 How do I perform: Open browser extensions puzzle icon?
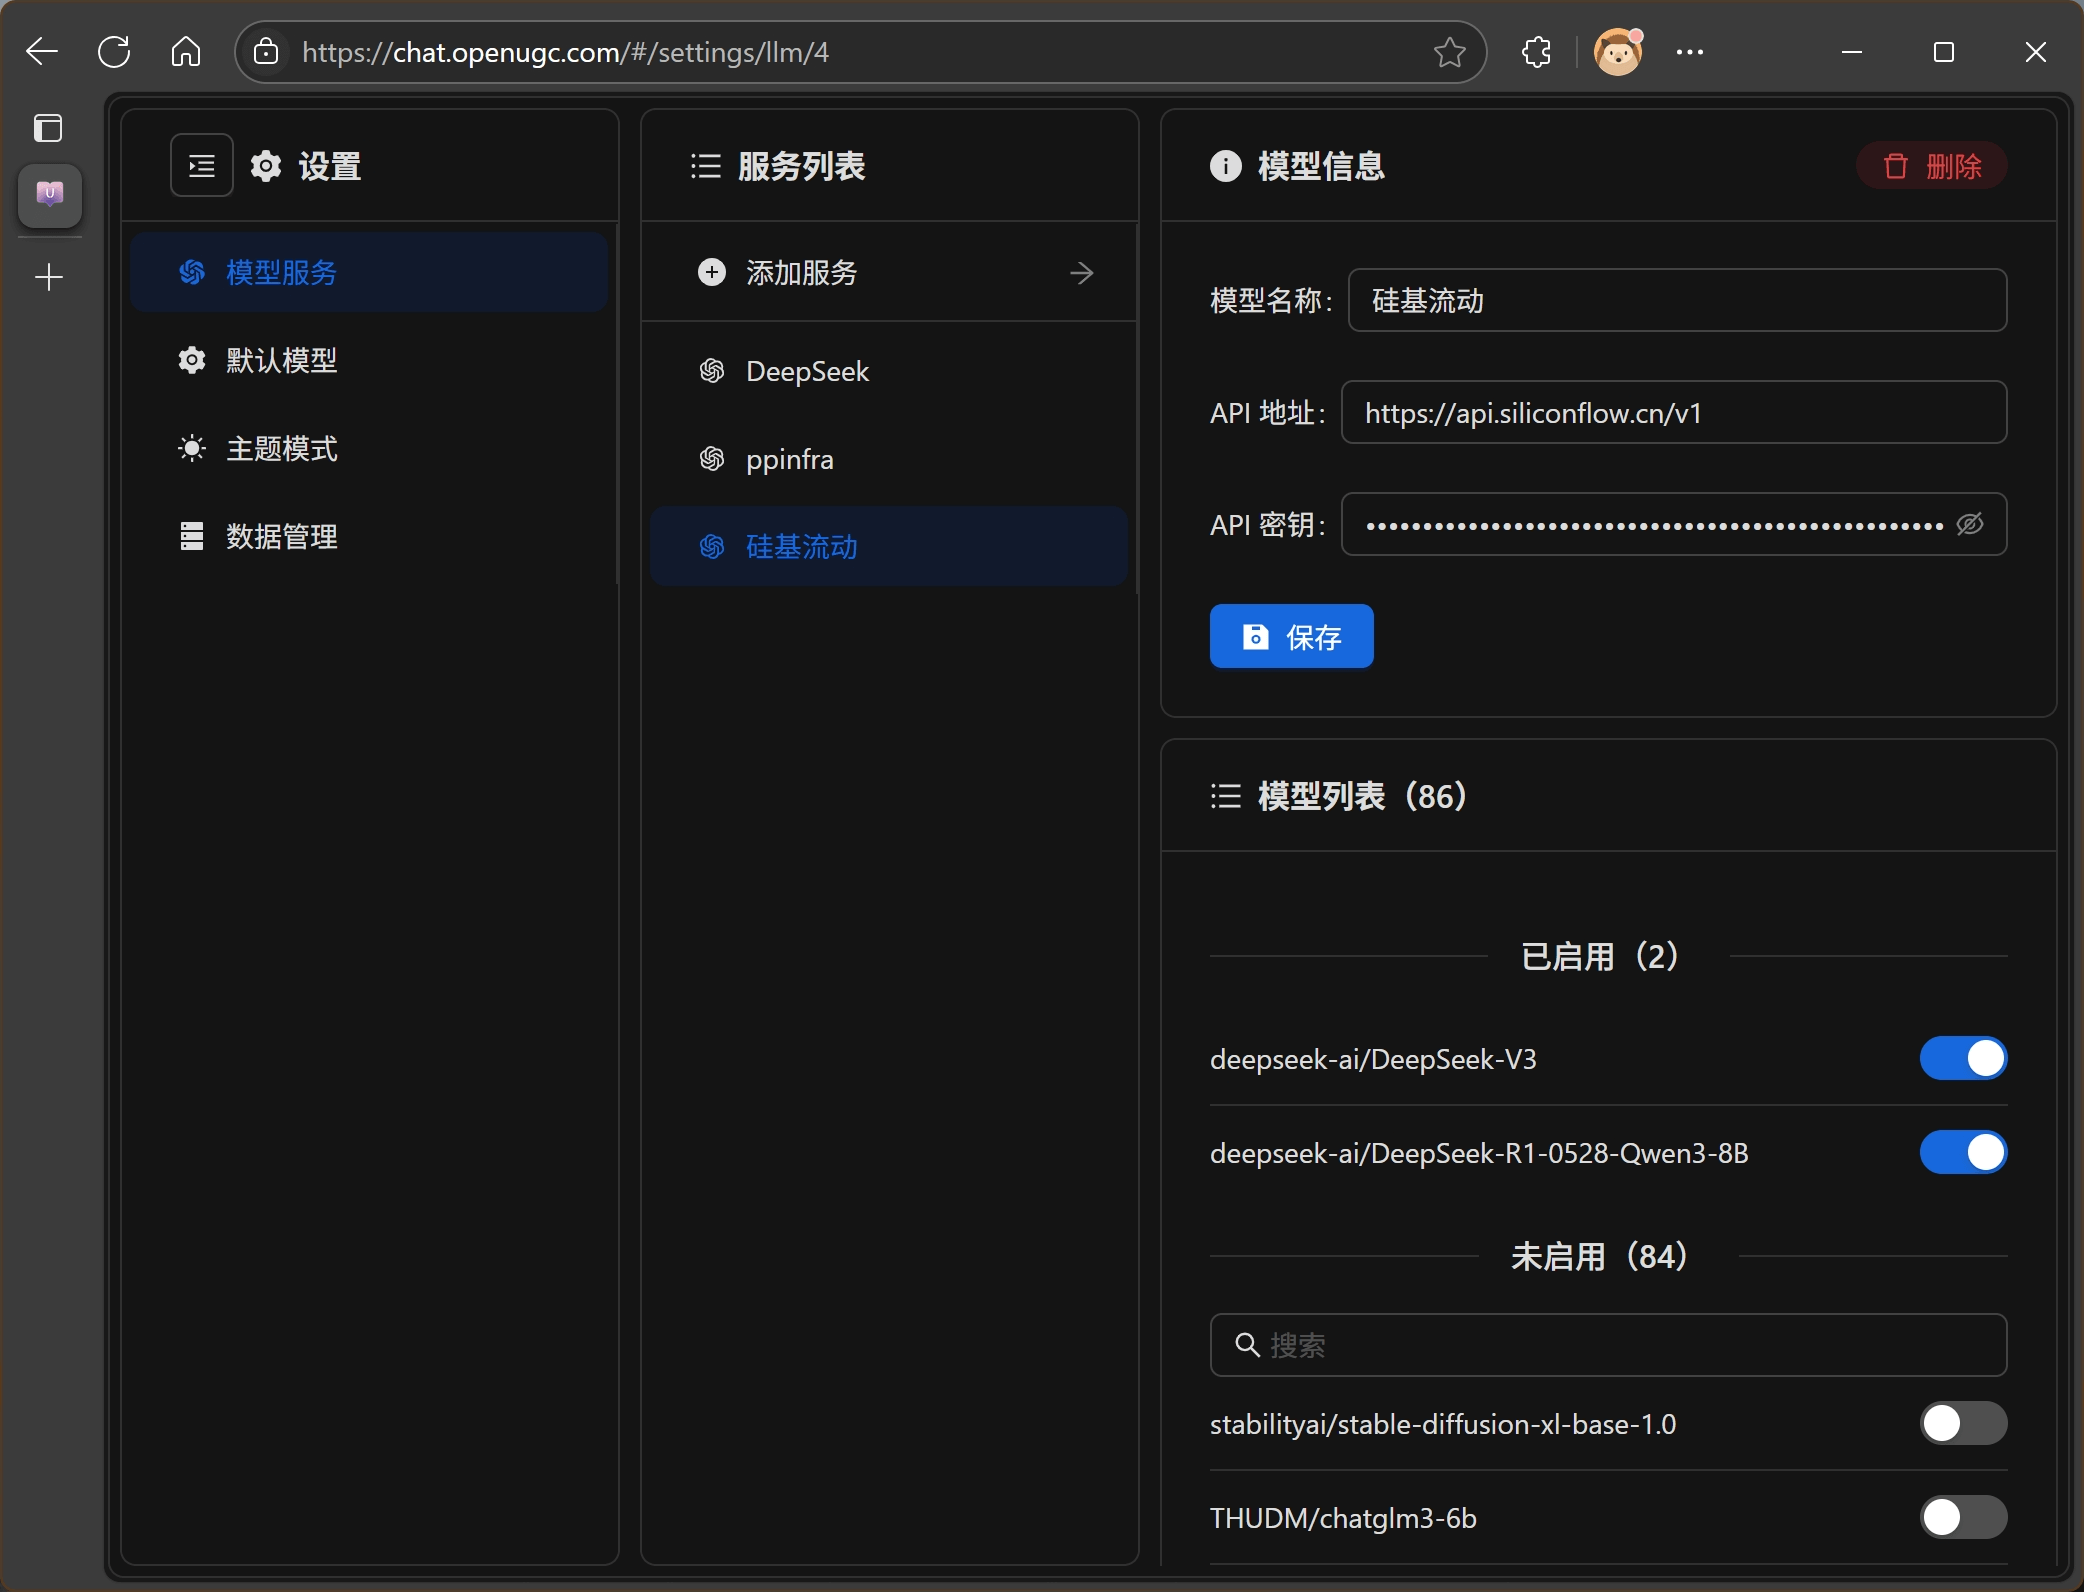coord(1536,52)
